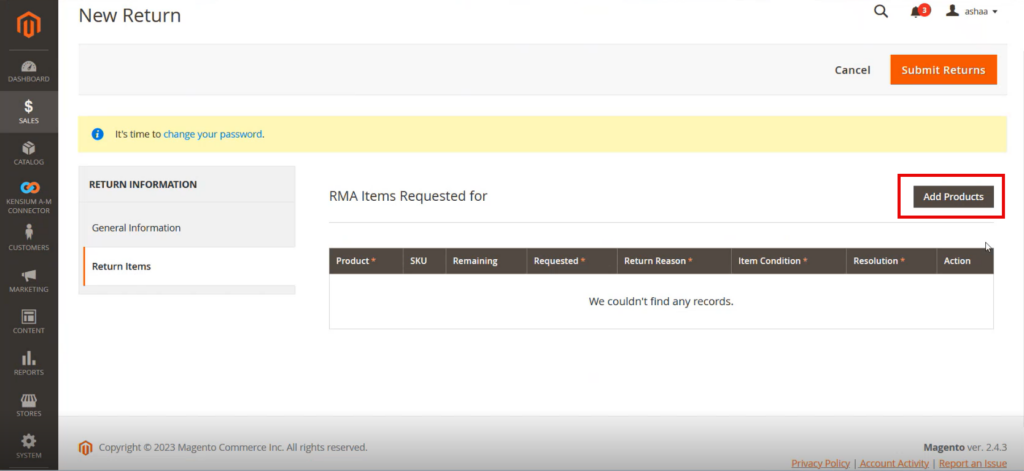The height and width of the screenshot is (471, 1024).
Task: Open the Content menu
Action: point(29,322)
